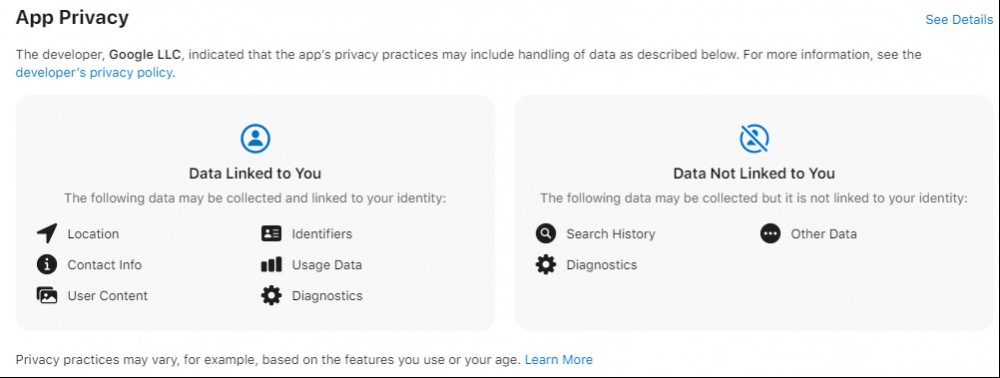The image size is (1000, 378).
Task: Open the developer's privacy policy link
Action: click(94, 73)
